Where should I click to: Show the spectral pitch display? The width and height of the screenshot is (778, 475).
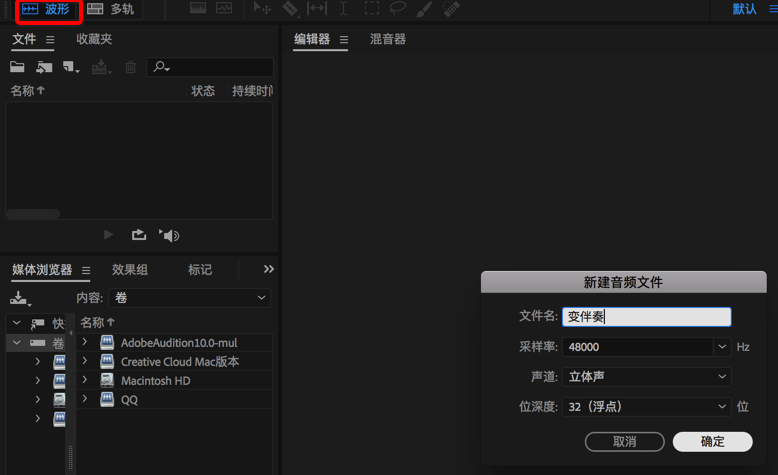[x=224, y=8]
